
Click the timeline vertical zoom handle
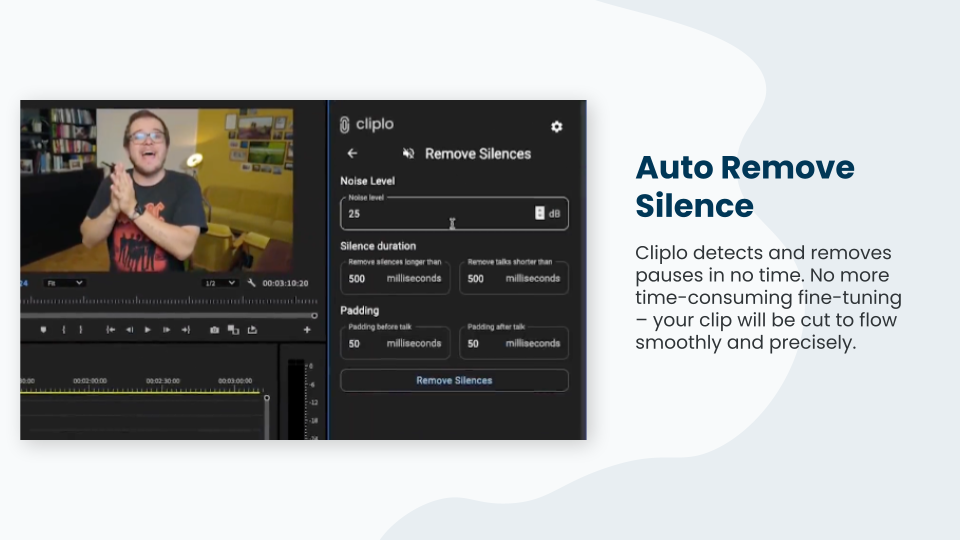point(266,398)
